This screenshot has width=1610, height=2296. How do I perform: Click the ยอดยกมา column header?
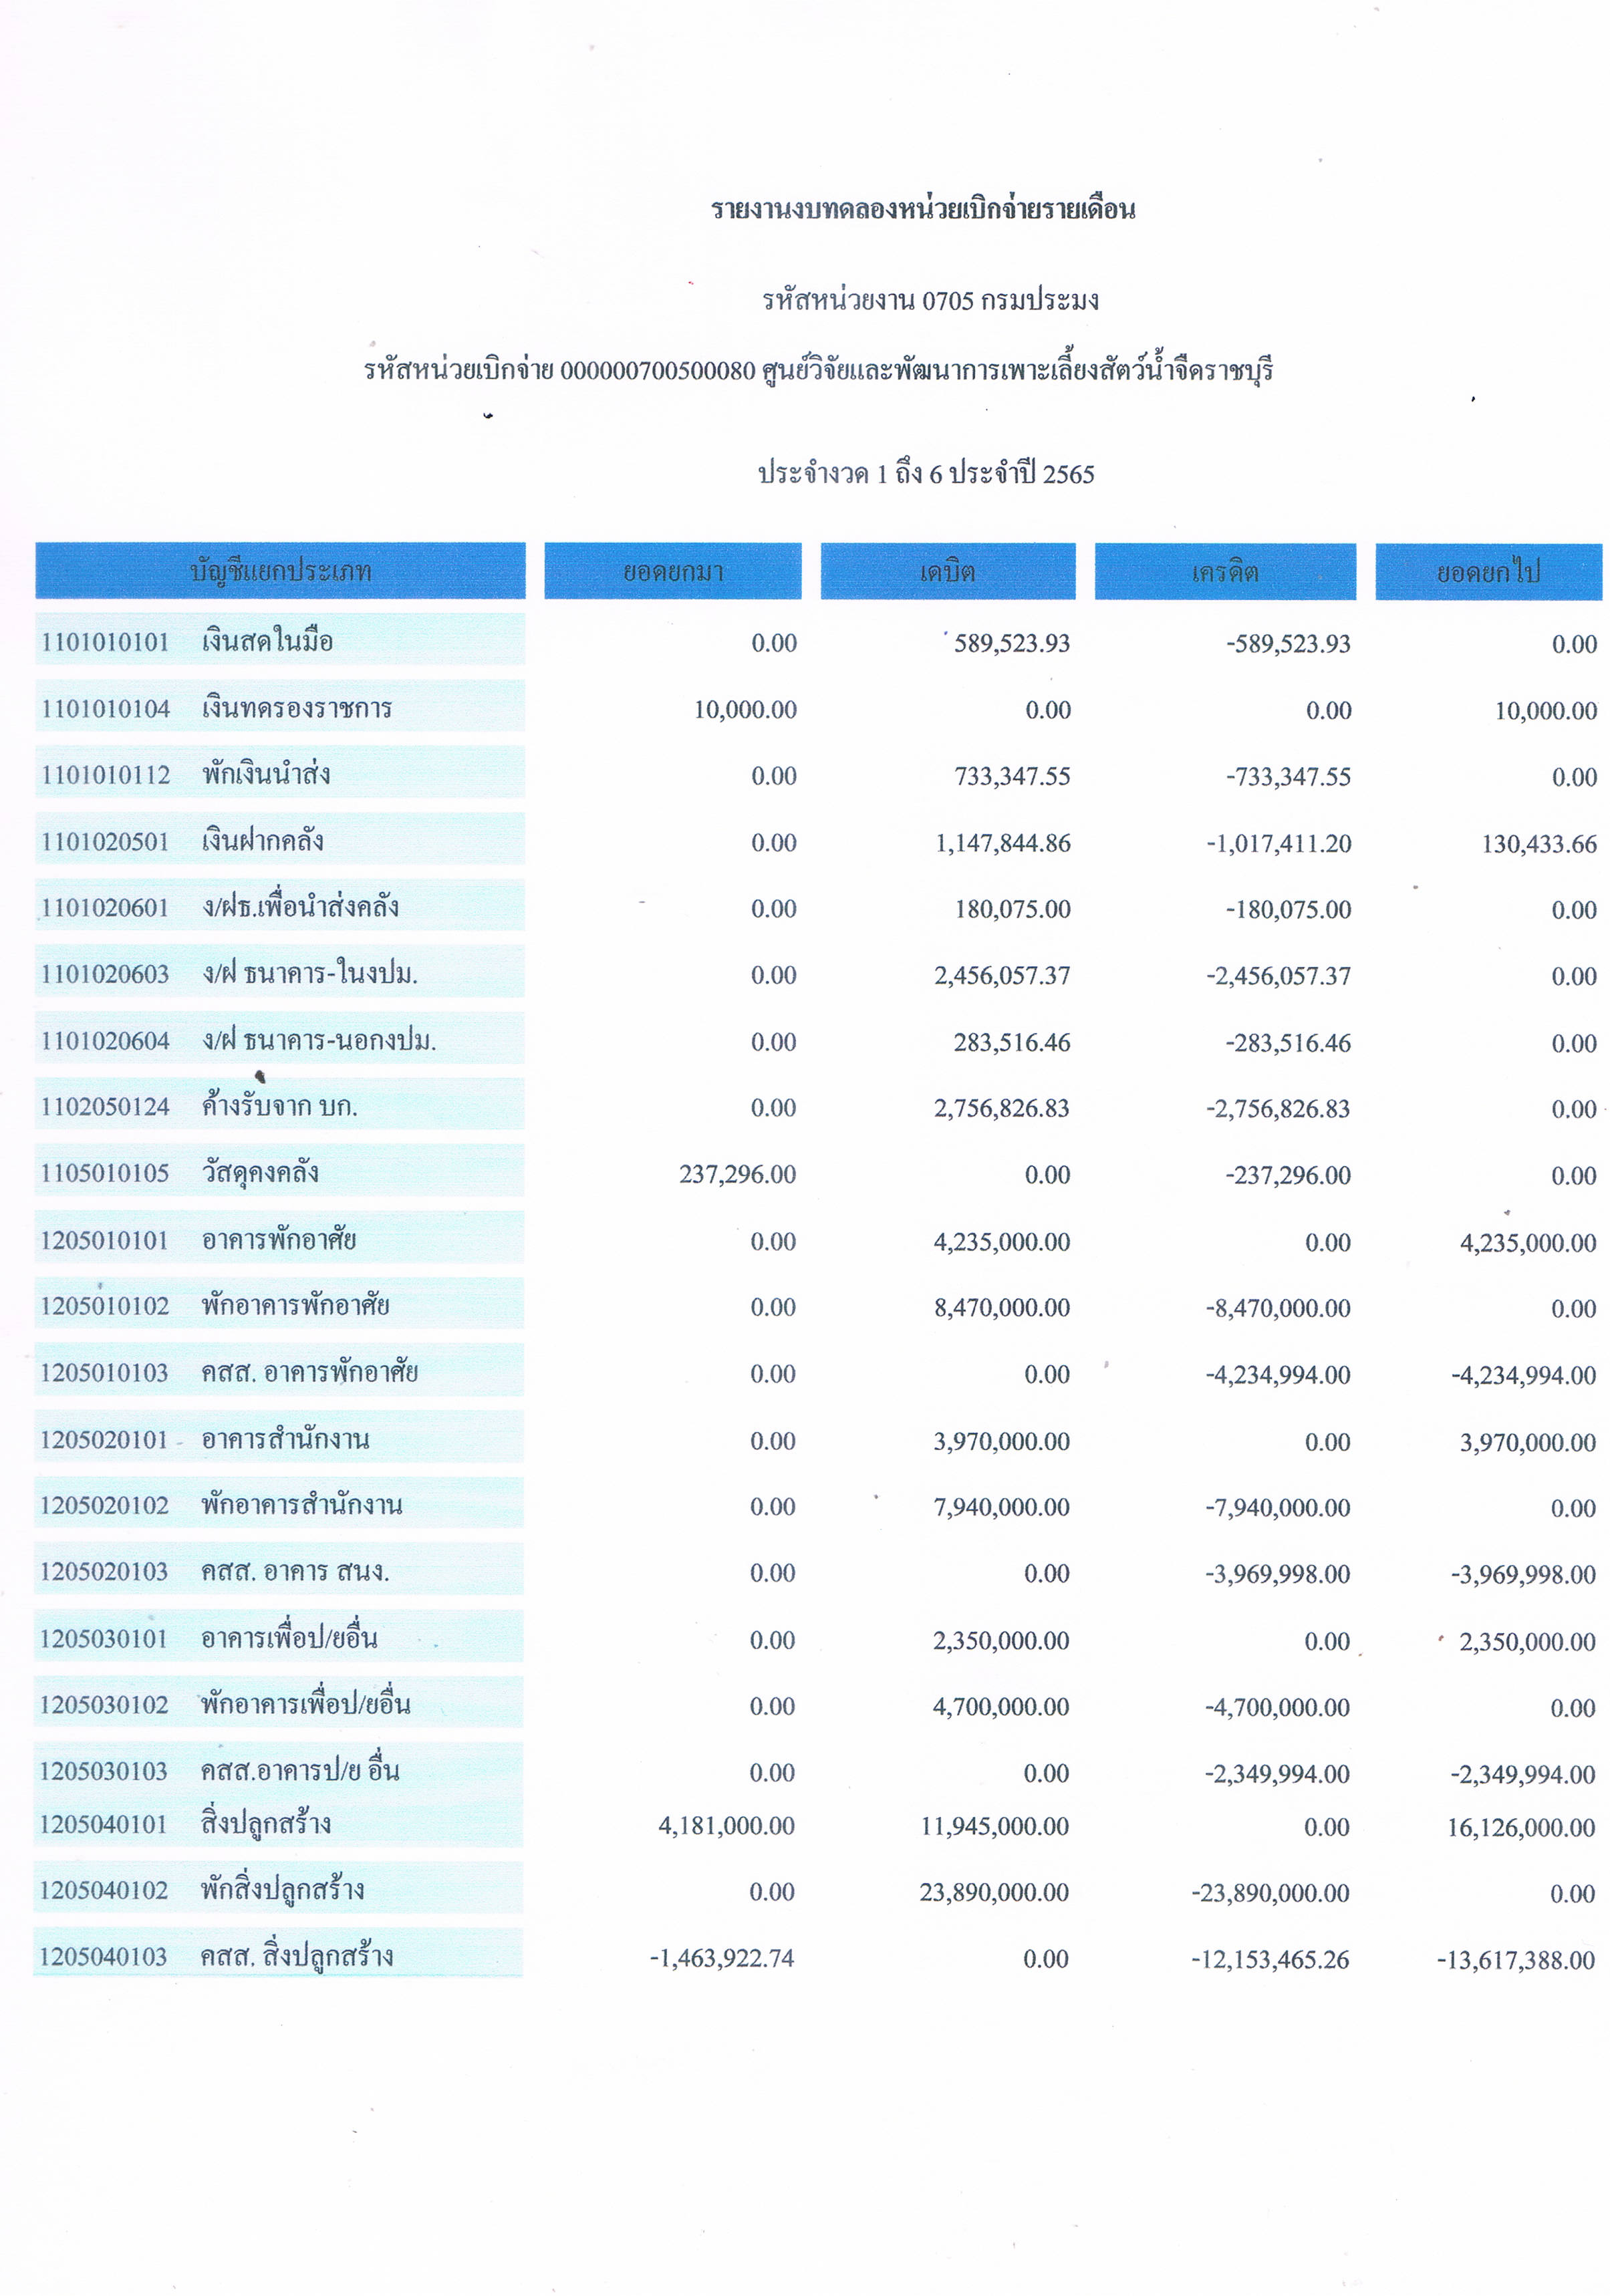click(672, 572)
